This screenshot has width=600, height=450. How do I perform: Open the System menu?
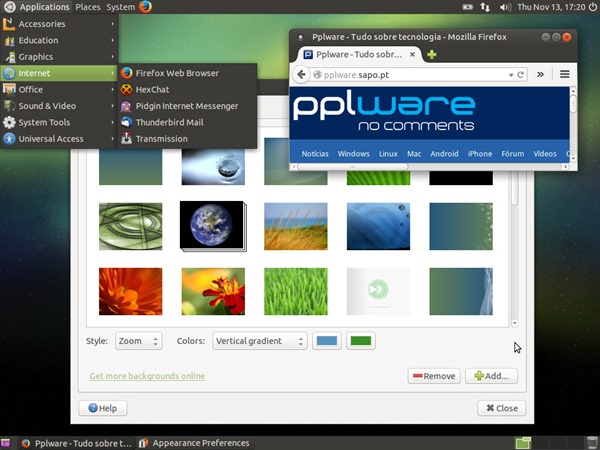[120, 7]
